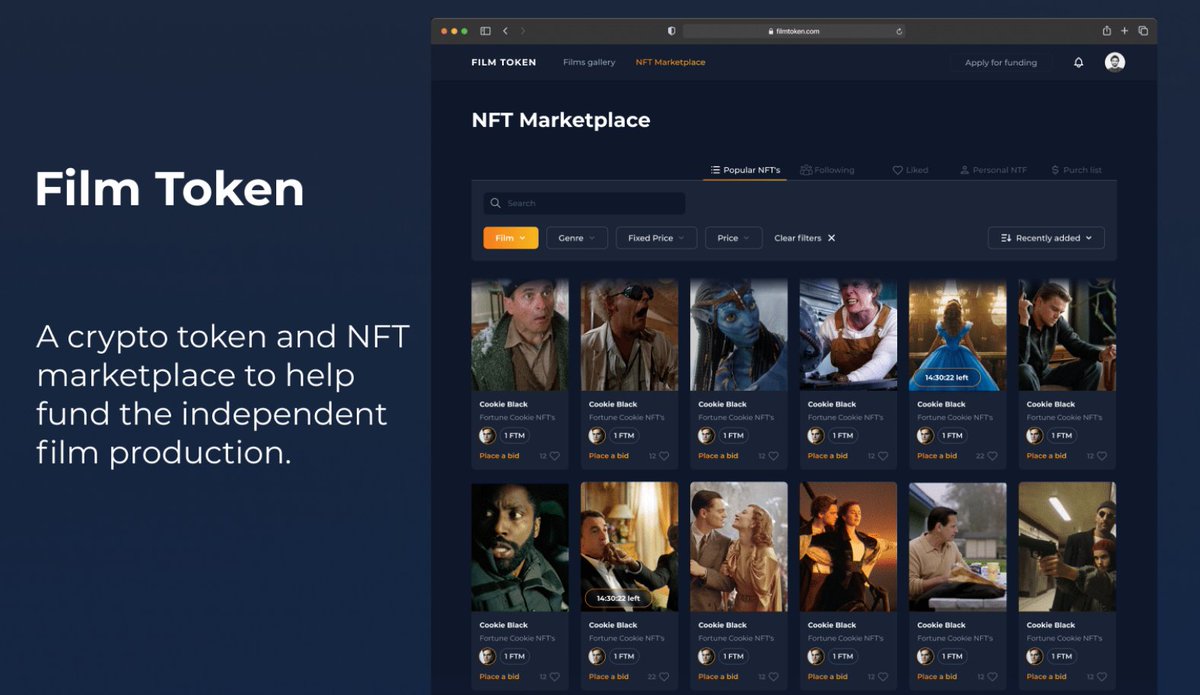
Task: Open the Fixed Price dropdown
Action: tap(657, 238)
